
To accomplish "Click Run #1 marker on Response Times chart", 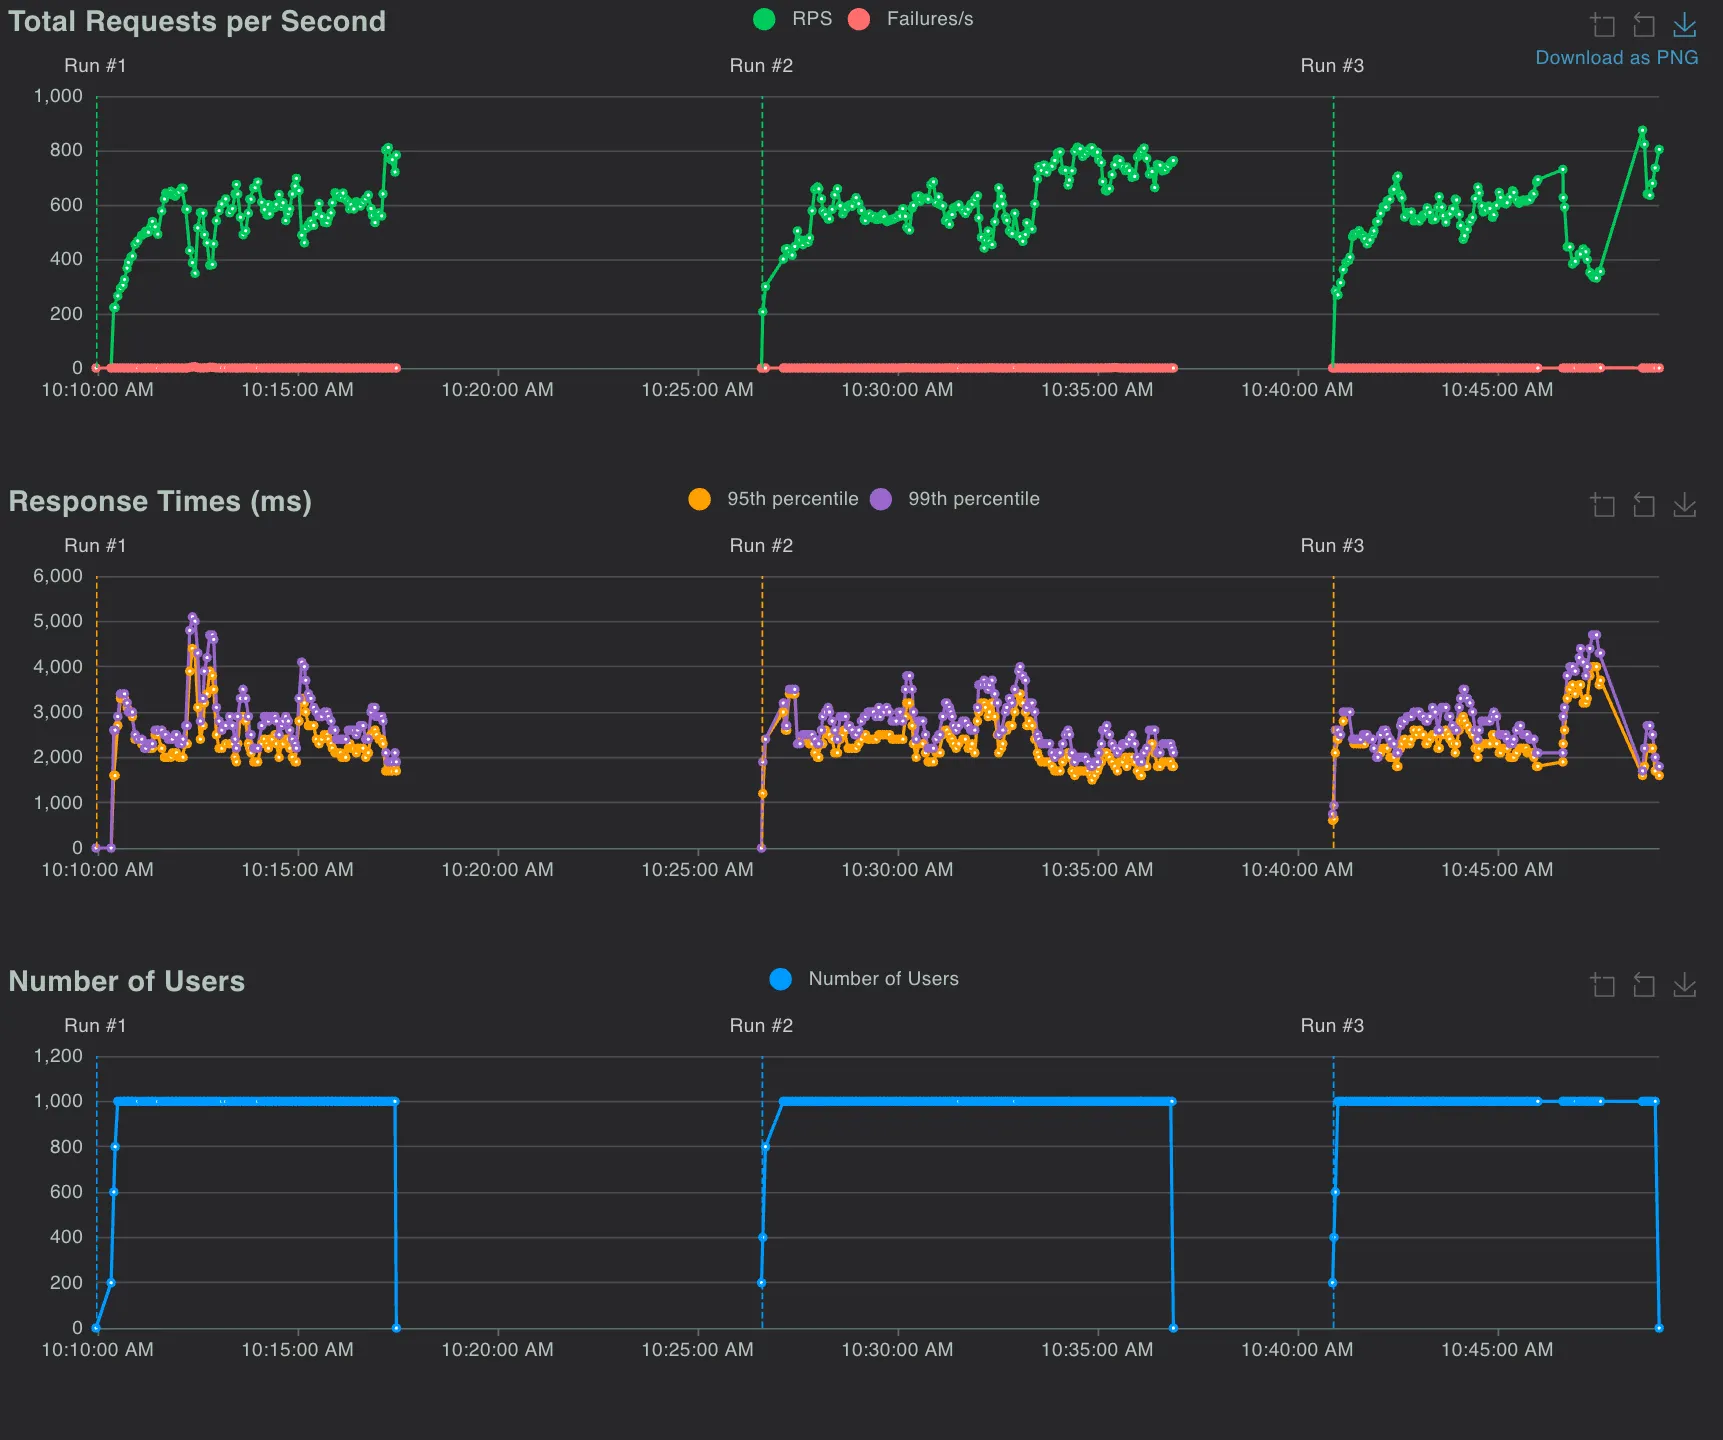I will 95,546.
